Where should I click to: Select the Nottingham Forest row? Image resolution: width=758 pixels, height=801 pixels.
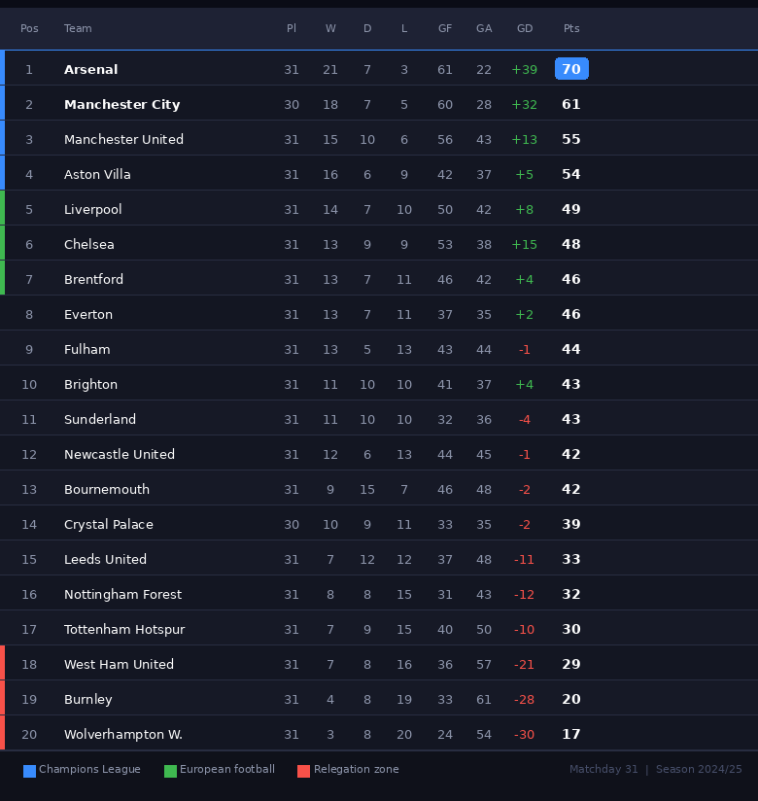123,595
